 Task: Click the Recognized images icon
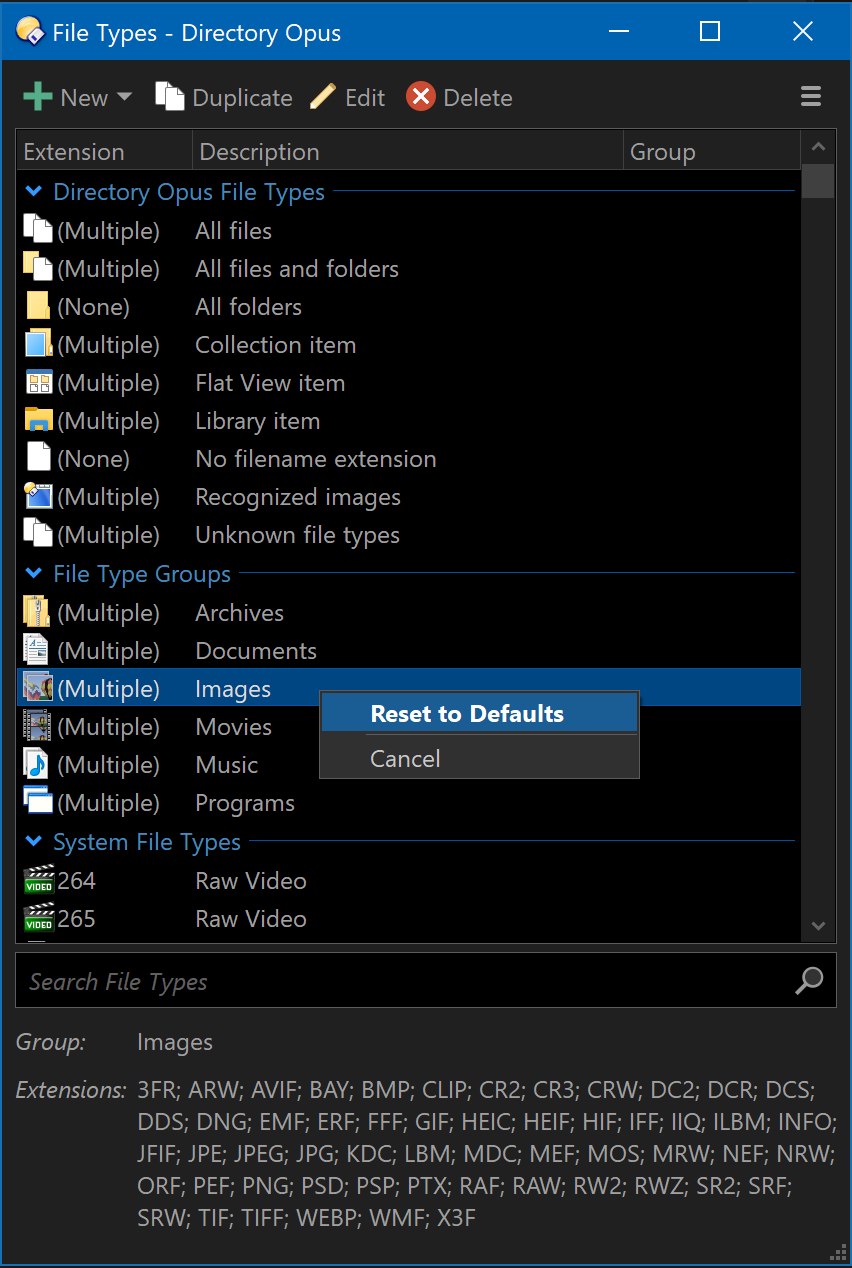pyautogui.click(x=38, y=496)
